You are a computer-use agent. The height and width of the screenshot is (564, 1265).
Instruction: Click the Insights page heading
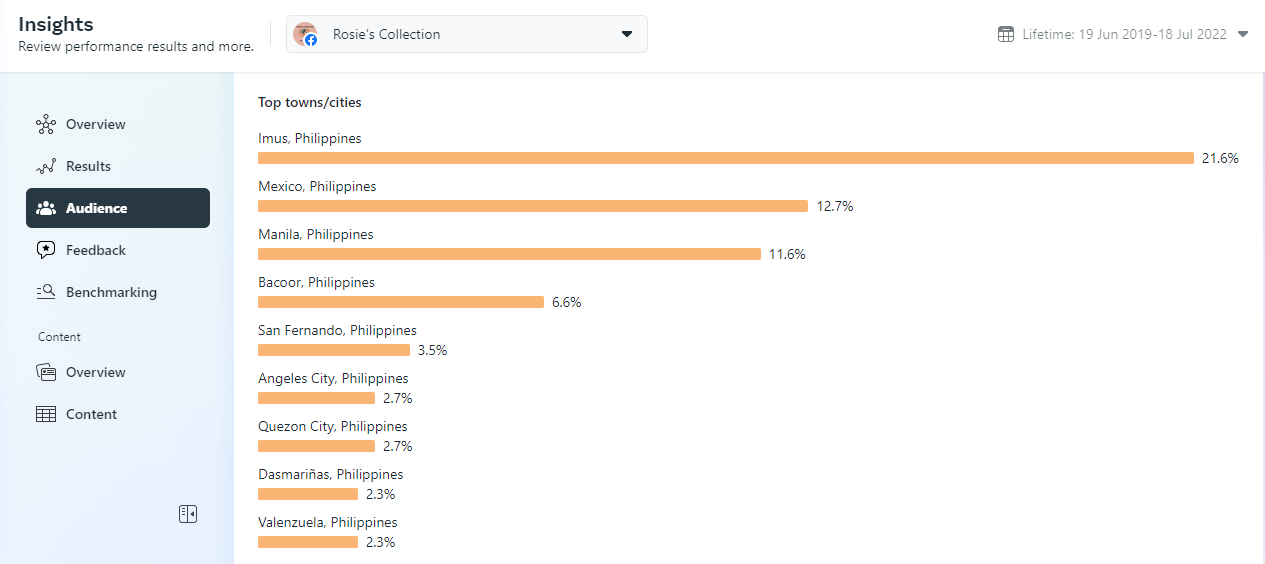click(56, 25)
